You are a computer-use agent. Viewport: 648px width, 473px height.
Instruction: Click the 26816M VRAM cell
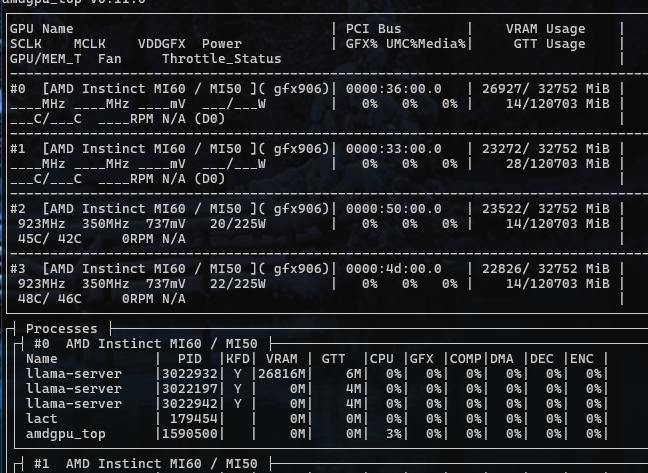click(282, 374)
